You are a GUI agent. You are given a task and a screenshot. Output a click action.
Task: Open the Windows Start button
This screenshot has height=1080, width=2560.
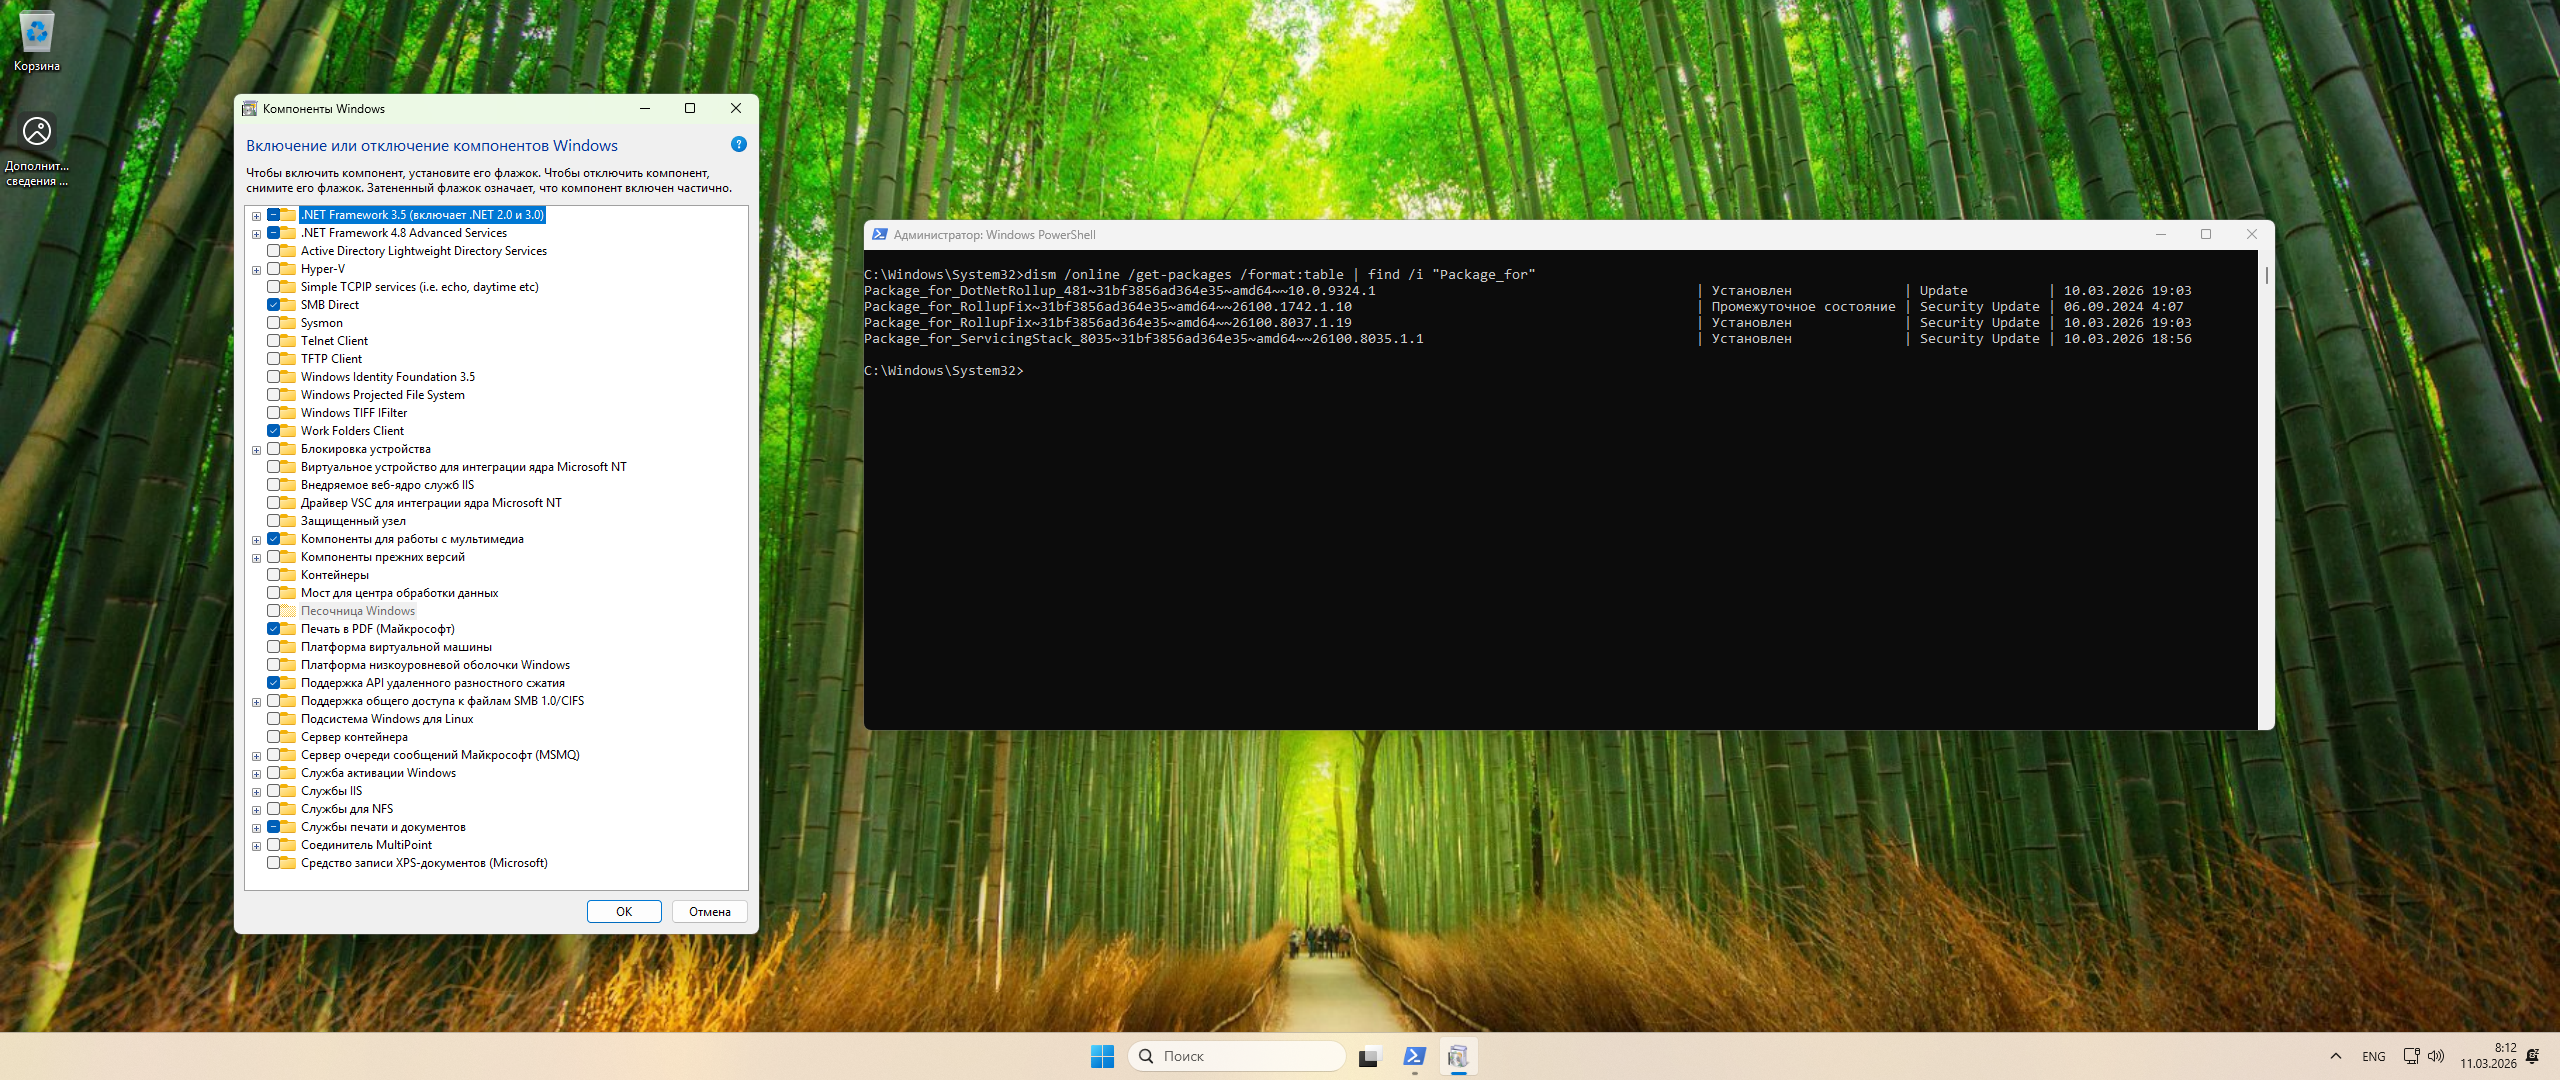pyautogui.click(x=1102, y=1056)
